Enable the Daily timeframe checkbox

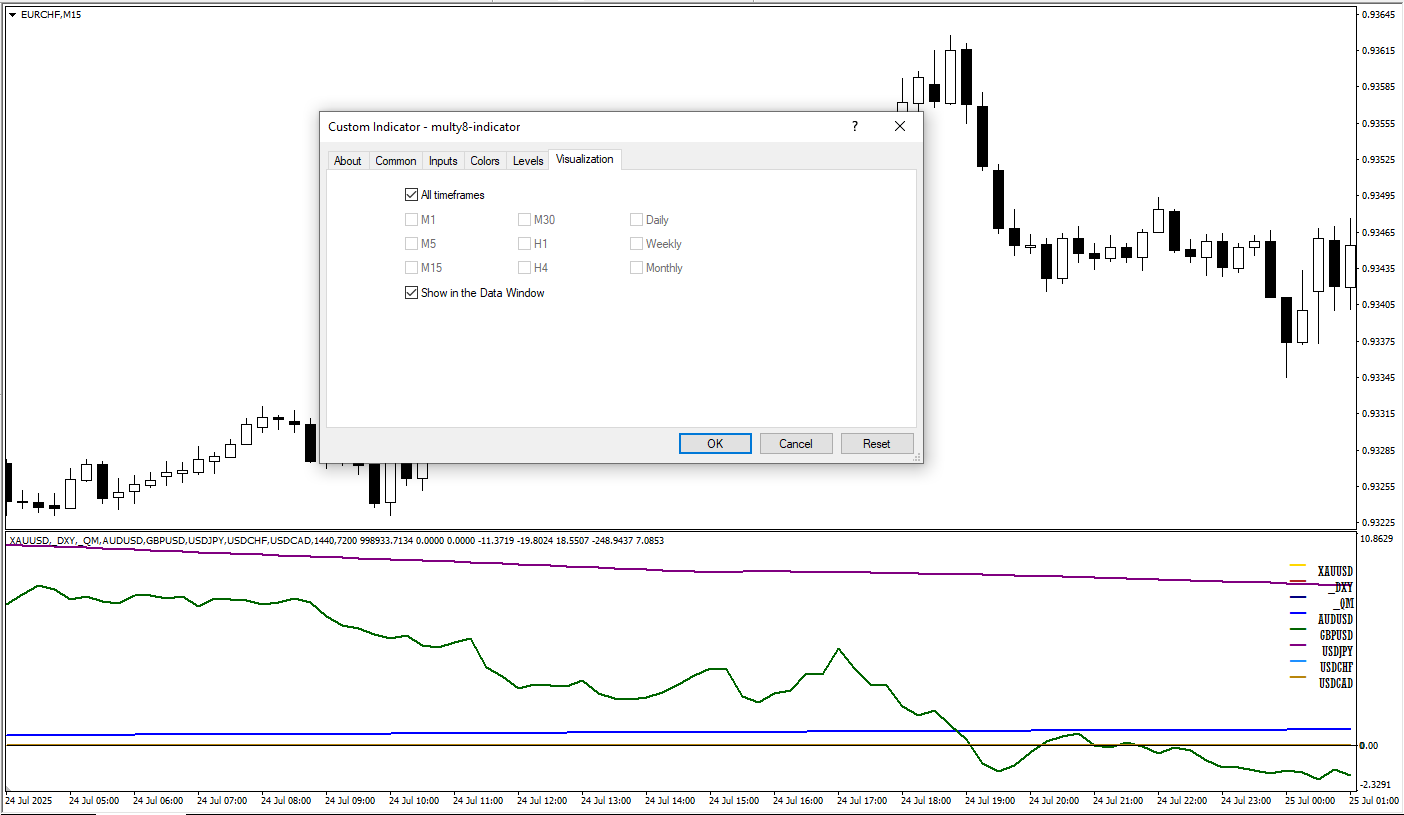pos(636,220)
